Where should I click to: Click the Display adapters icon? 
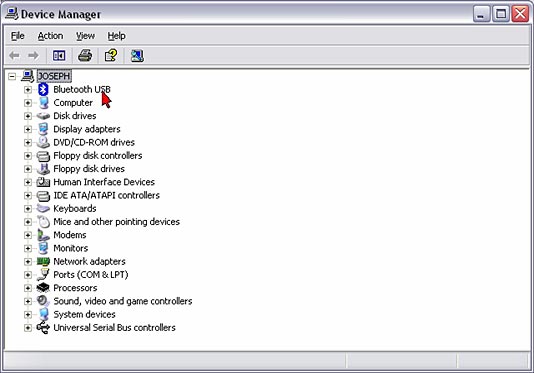43,129
